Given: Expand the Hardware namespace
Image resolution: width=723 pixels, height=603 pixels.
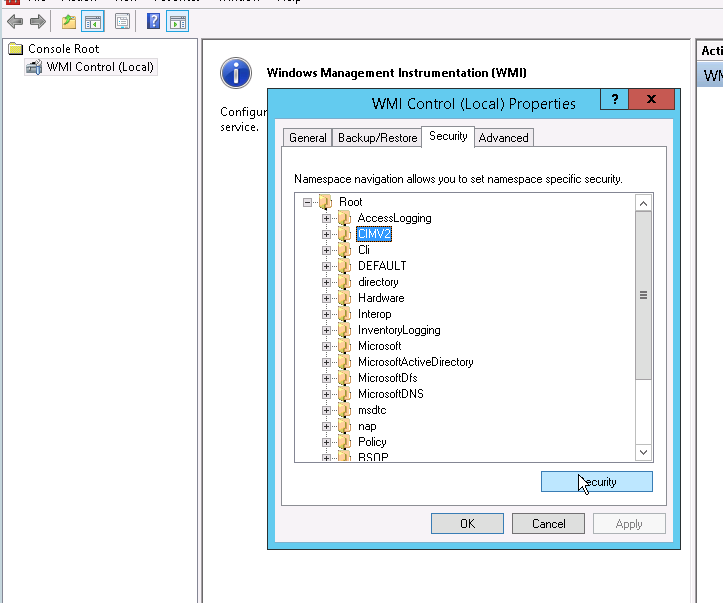Looking at the screenshot, I should pyautogui.click(x=326, y=298).
